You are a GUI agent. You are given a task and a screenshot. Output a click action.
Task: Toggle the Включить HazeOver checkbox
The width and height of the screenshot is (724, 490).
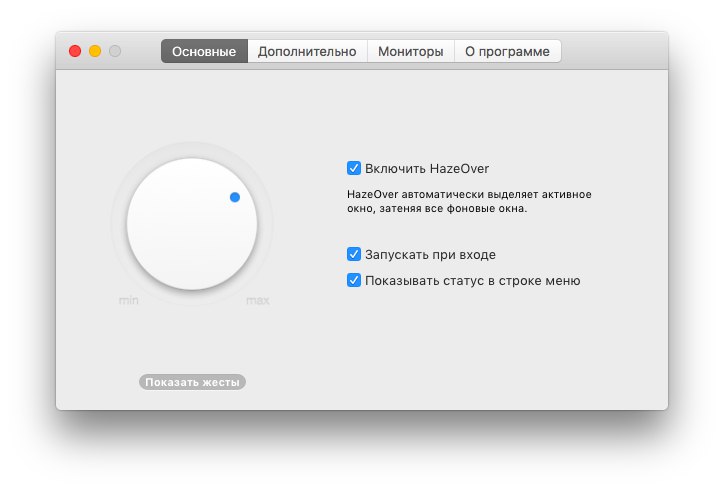pos(354,168)
